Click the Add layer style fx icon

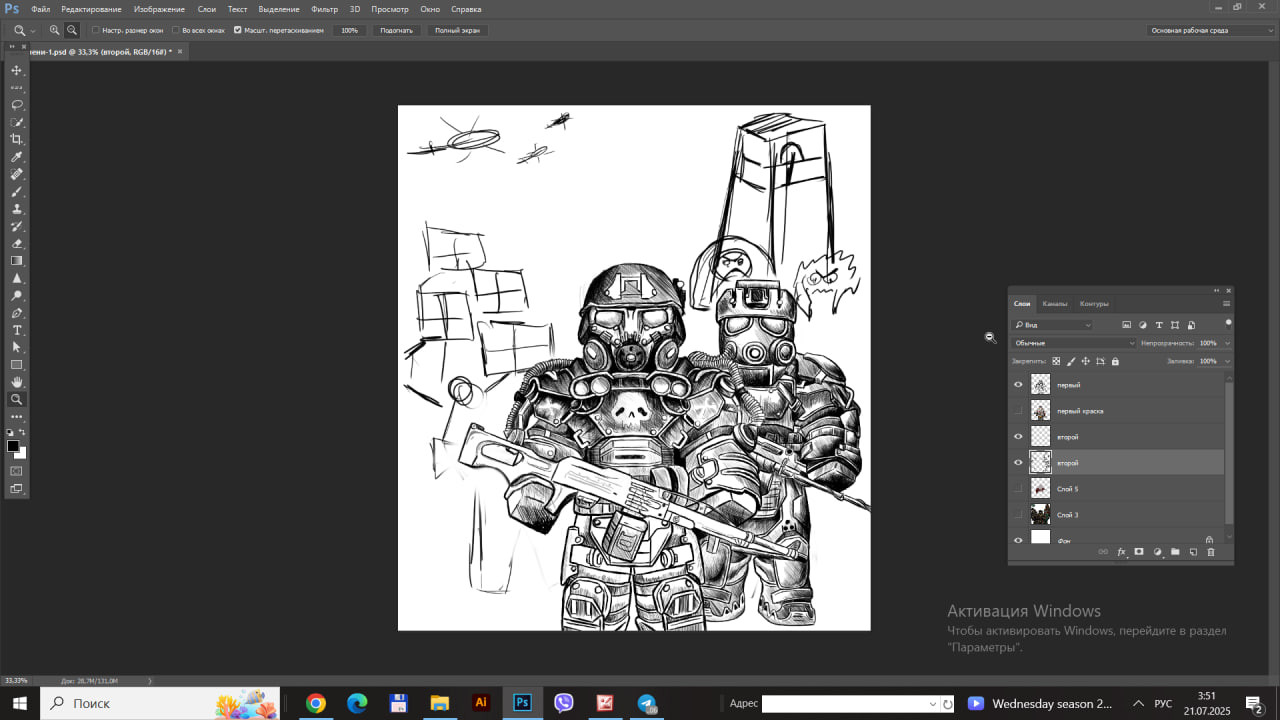pyautogui.click(x=1121, y=551)
